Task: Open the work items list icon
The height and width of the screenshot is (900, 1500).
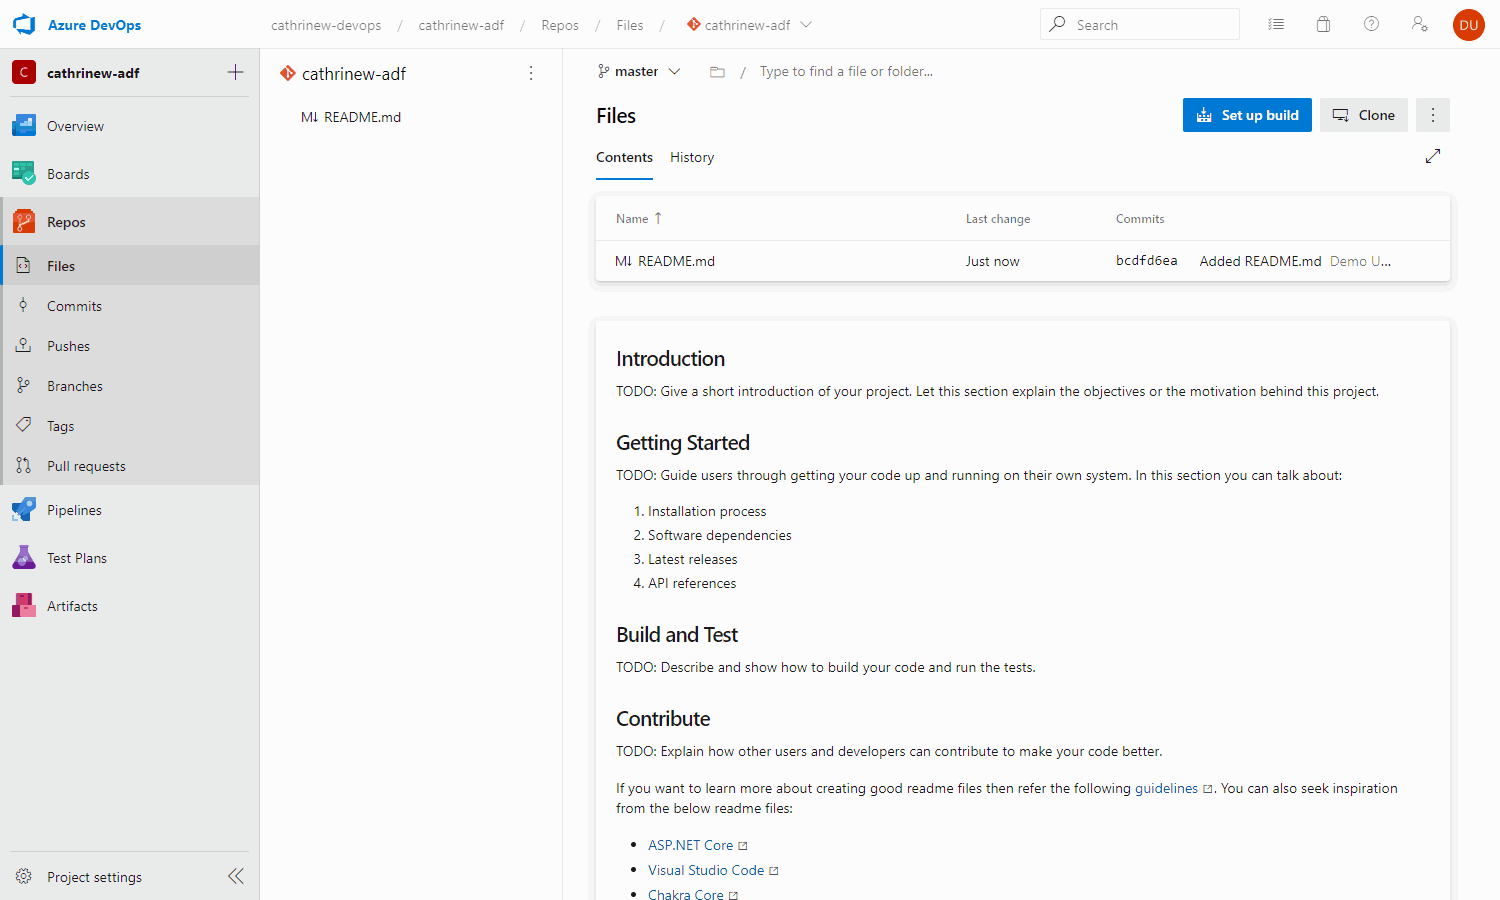Action: (x=1276, y=24)
